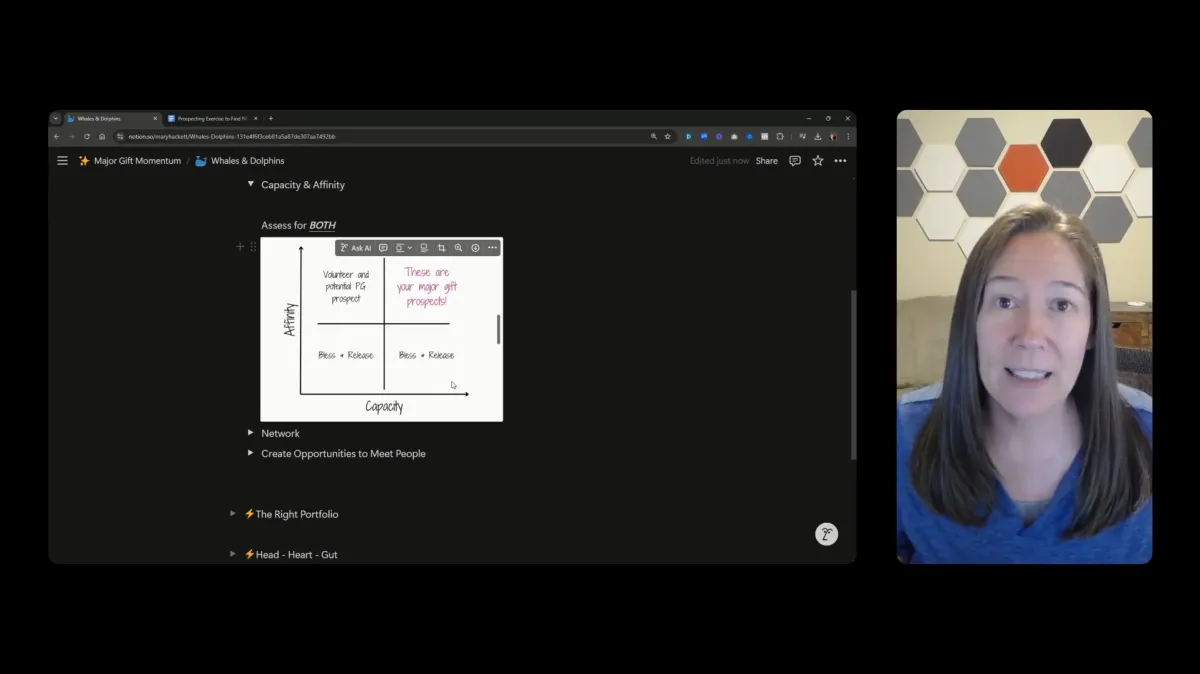The width and height of the screenshot is (1200, 674).
Task: Close the Whales & Dolphins browser tab
Action: click(x=155, y=118)
